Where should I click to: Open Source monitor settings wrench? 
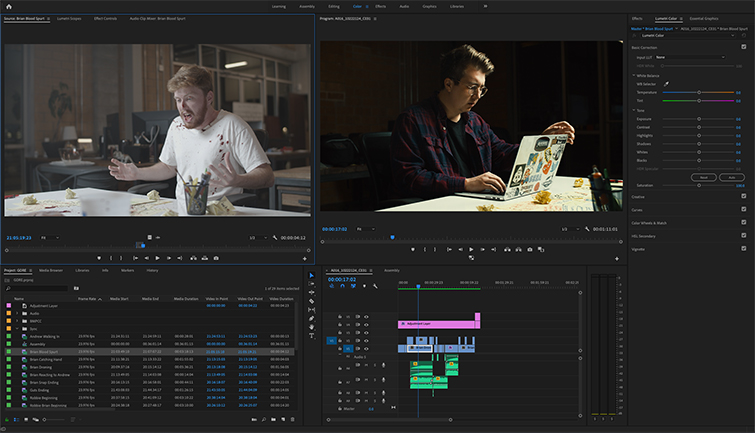point(275,237)
